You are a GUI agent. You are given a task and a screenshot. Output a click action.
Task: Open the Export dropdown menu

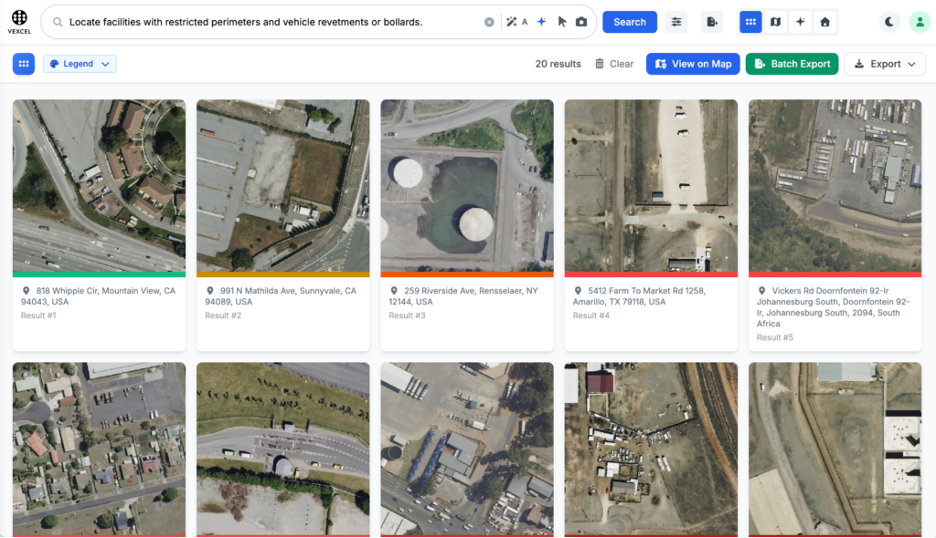884,64
